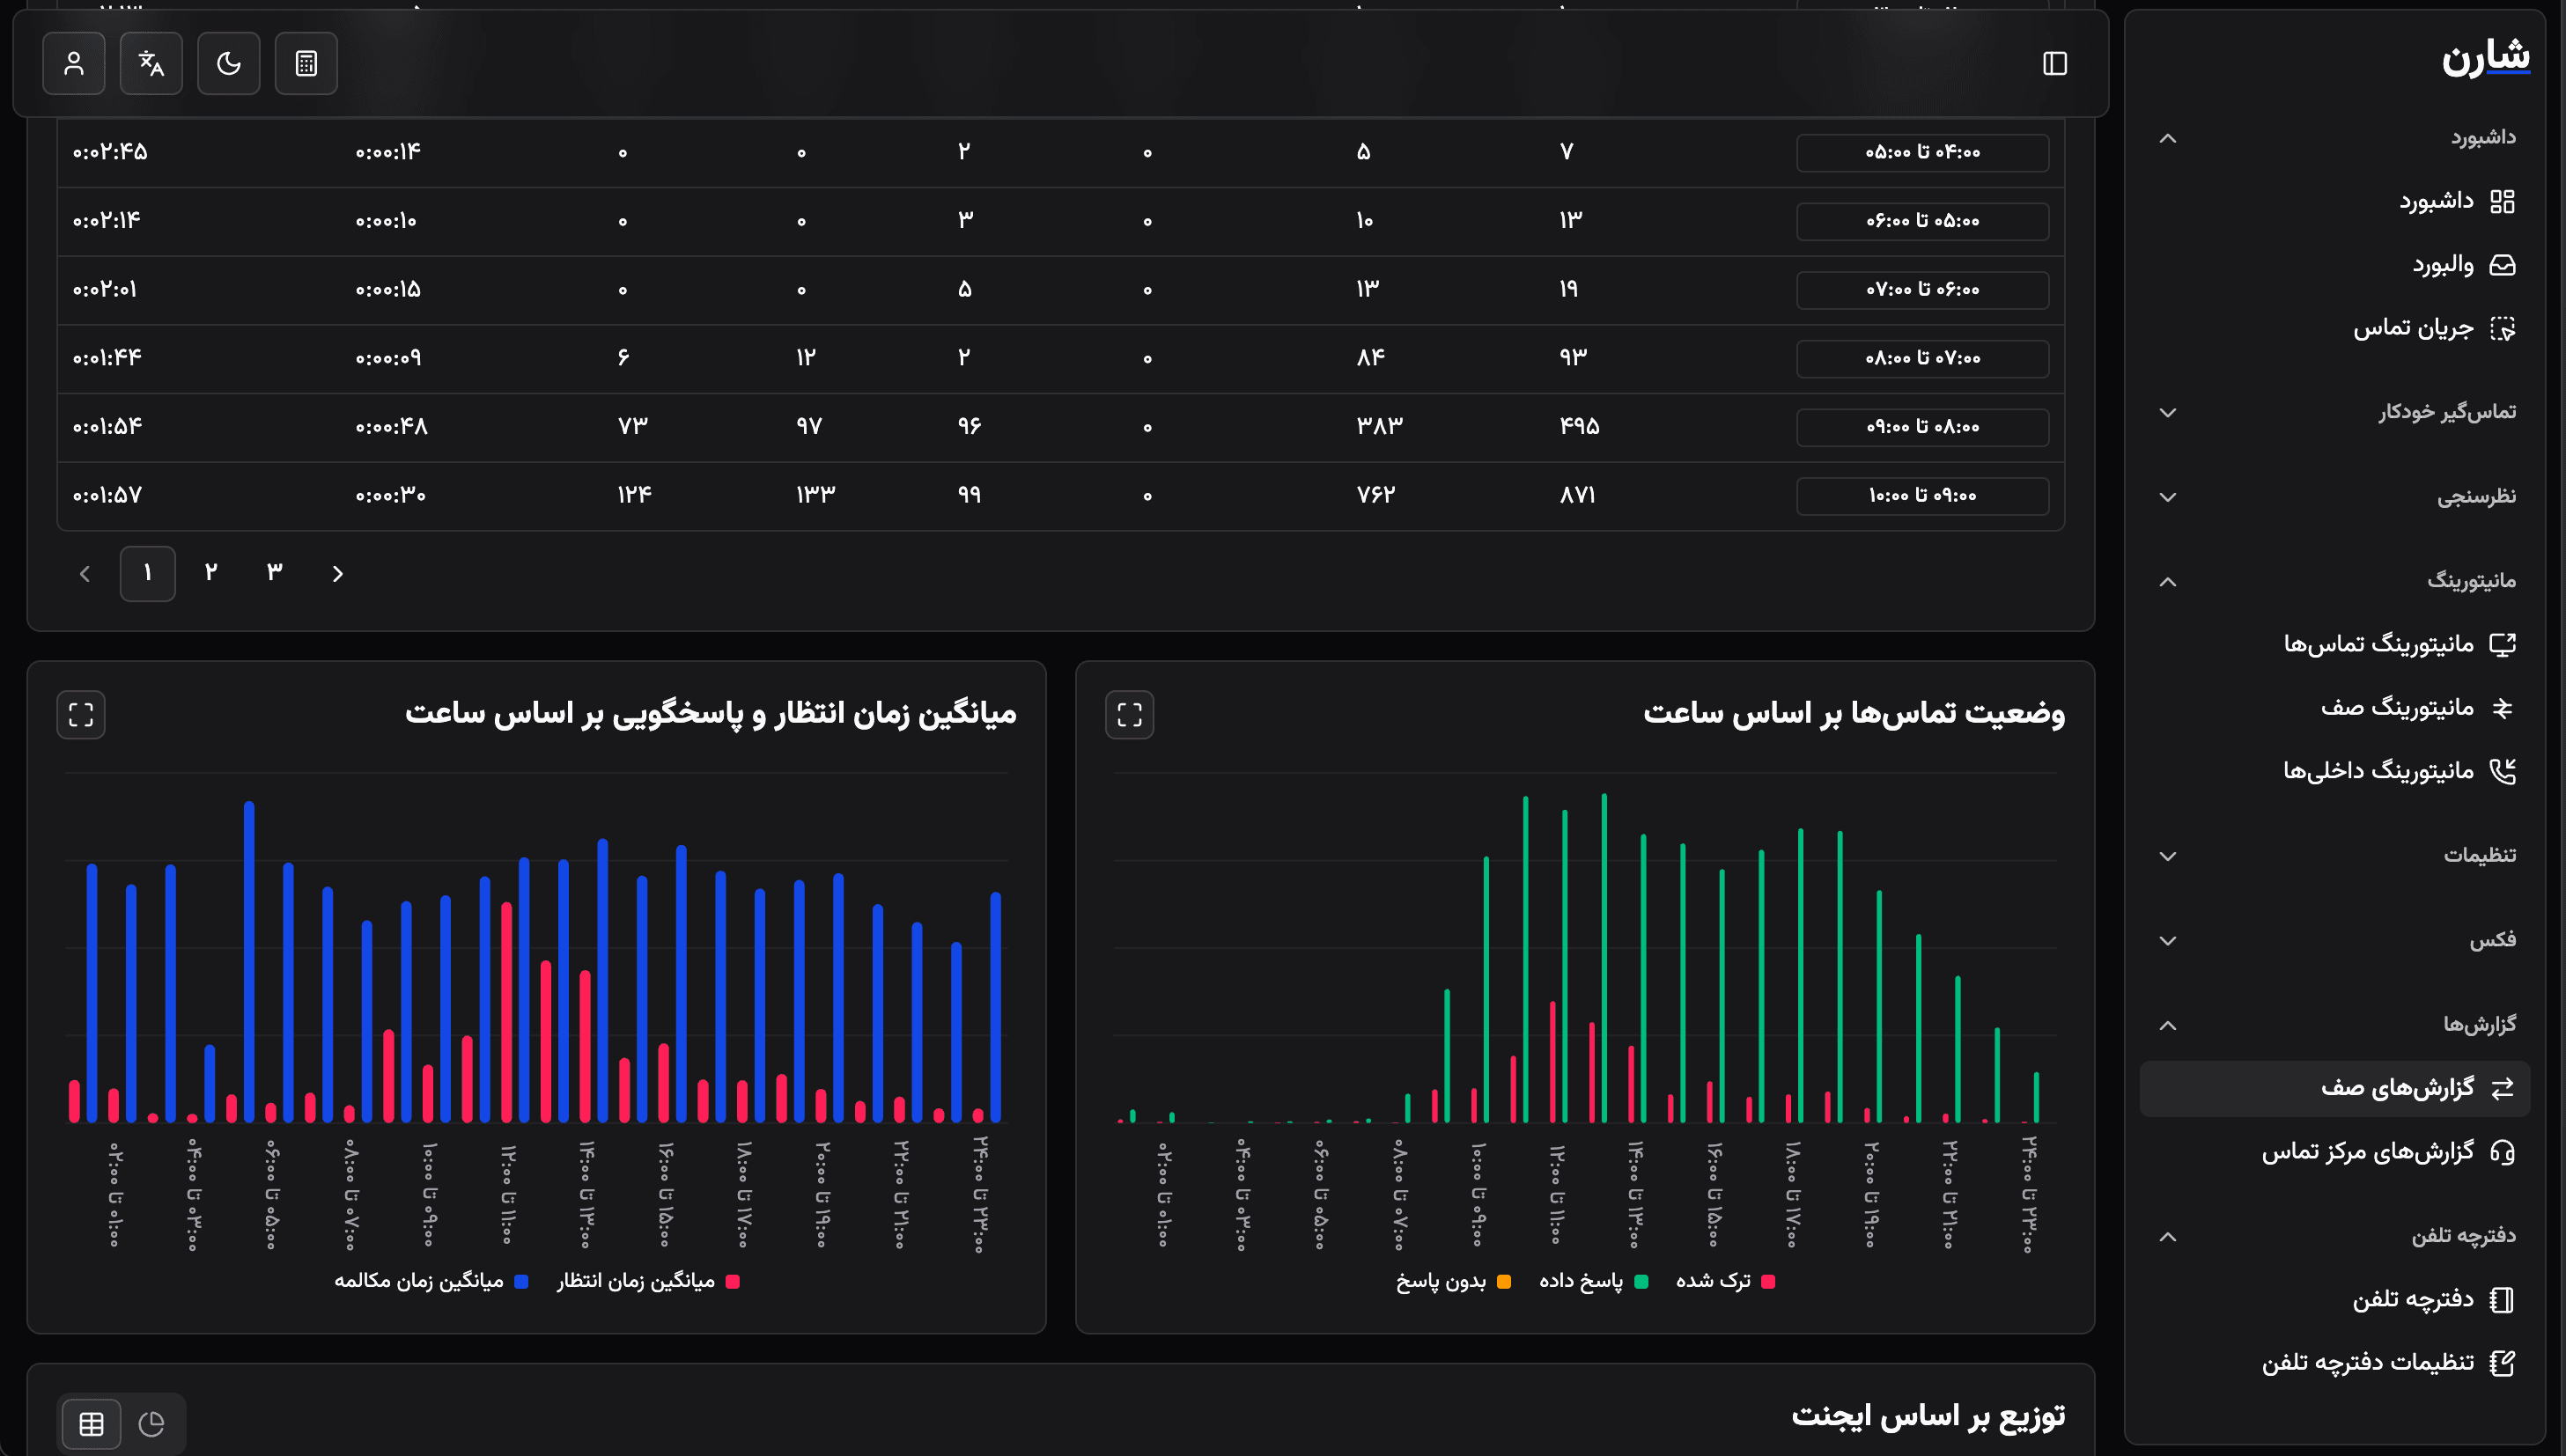Toggle میانگین زمان مکالمه legend series
2566x1456 pixels.
431,1281
